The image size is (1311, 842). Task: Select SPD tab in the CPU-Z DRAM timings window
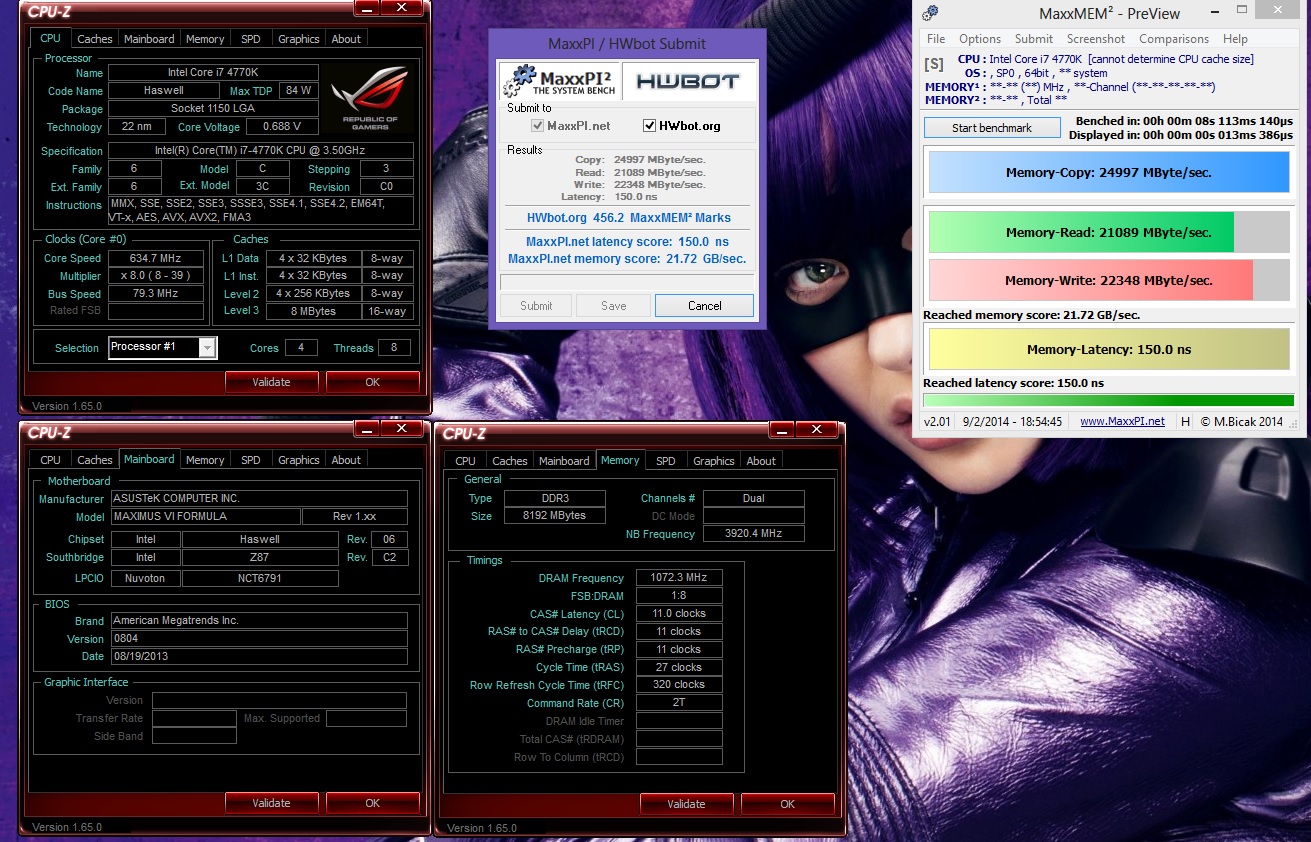pos(666,461)
